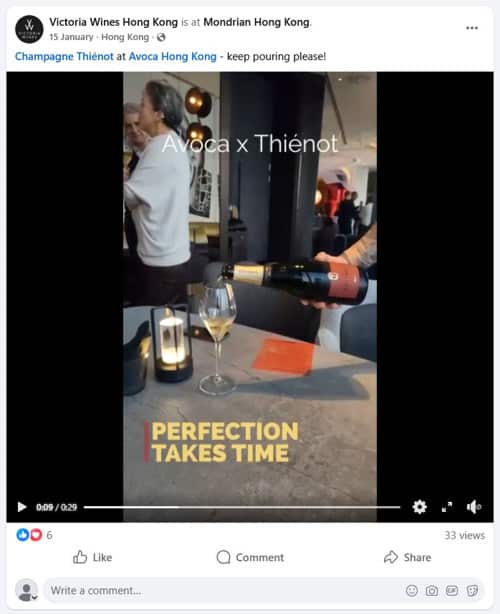500x614 pixels.
Task: Click Victoria Wines profile picture
Action: [x=29, y=29]
